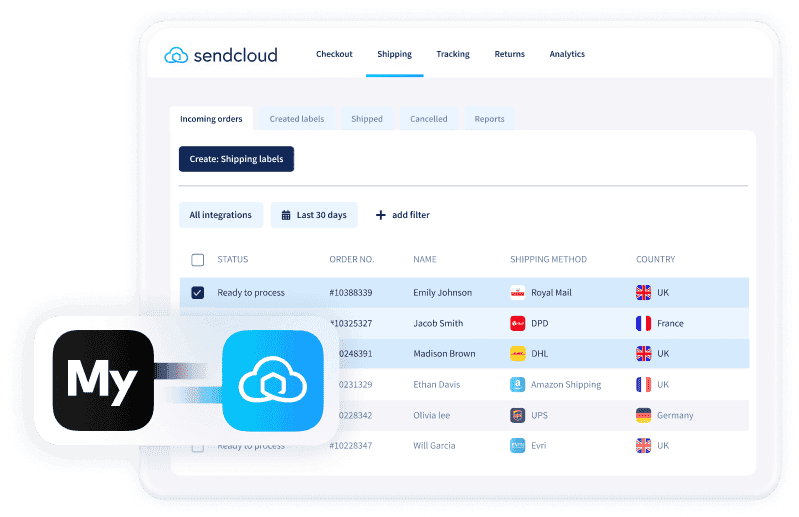
Task: Click the UK flag in Emily Johnson row
Action: [644, 293]
